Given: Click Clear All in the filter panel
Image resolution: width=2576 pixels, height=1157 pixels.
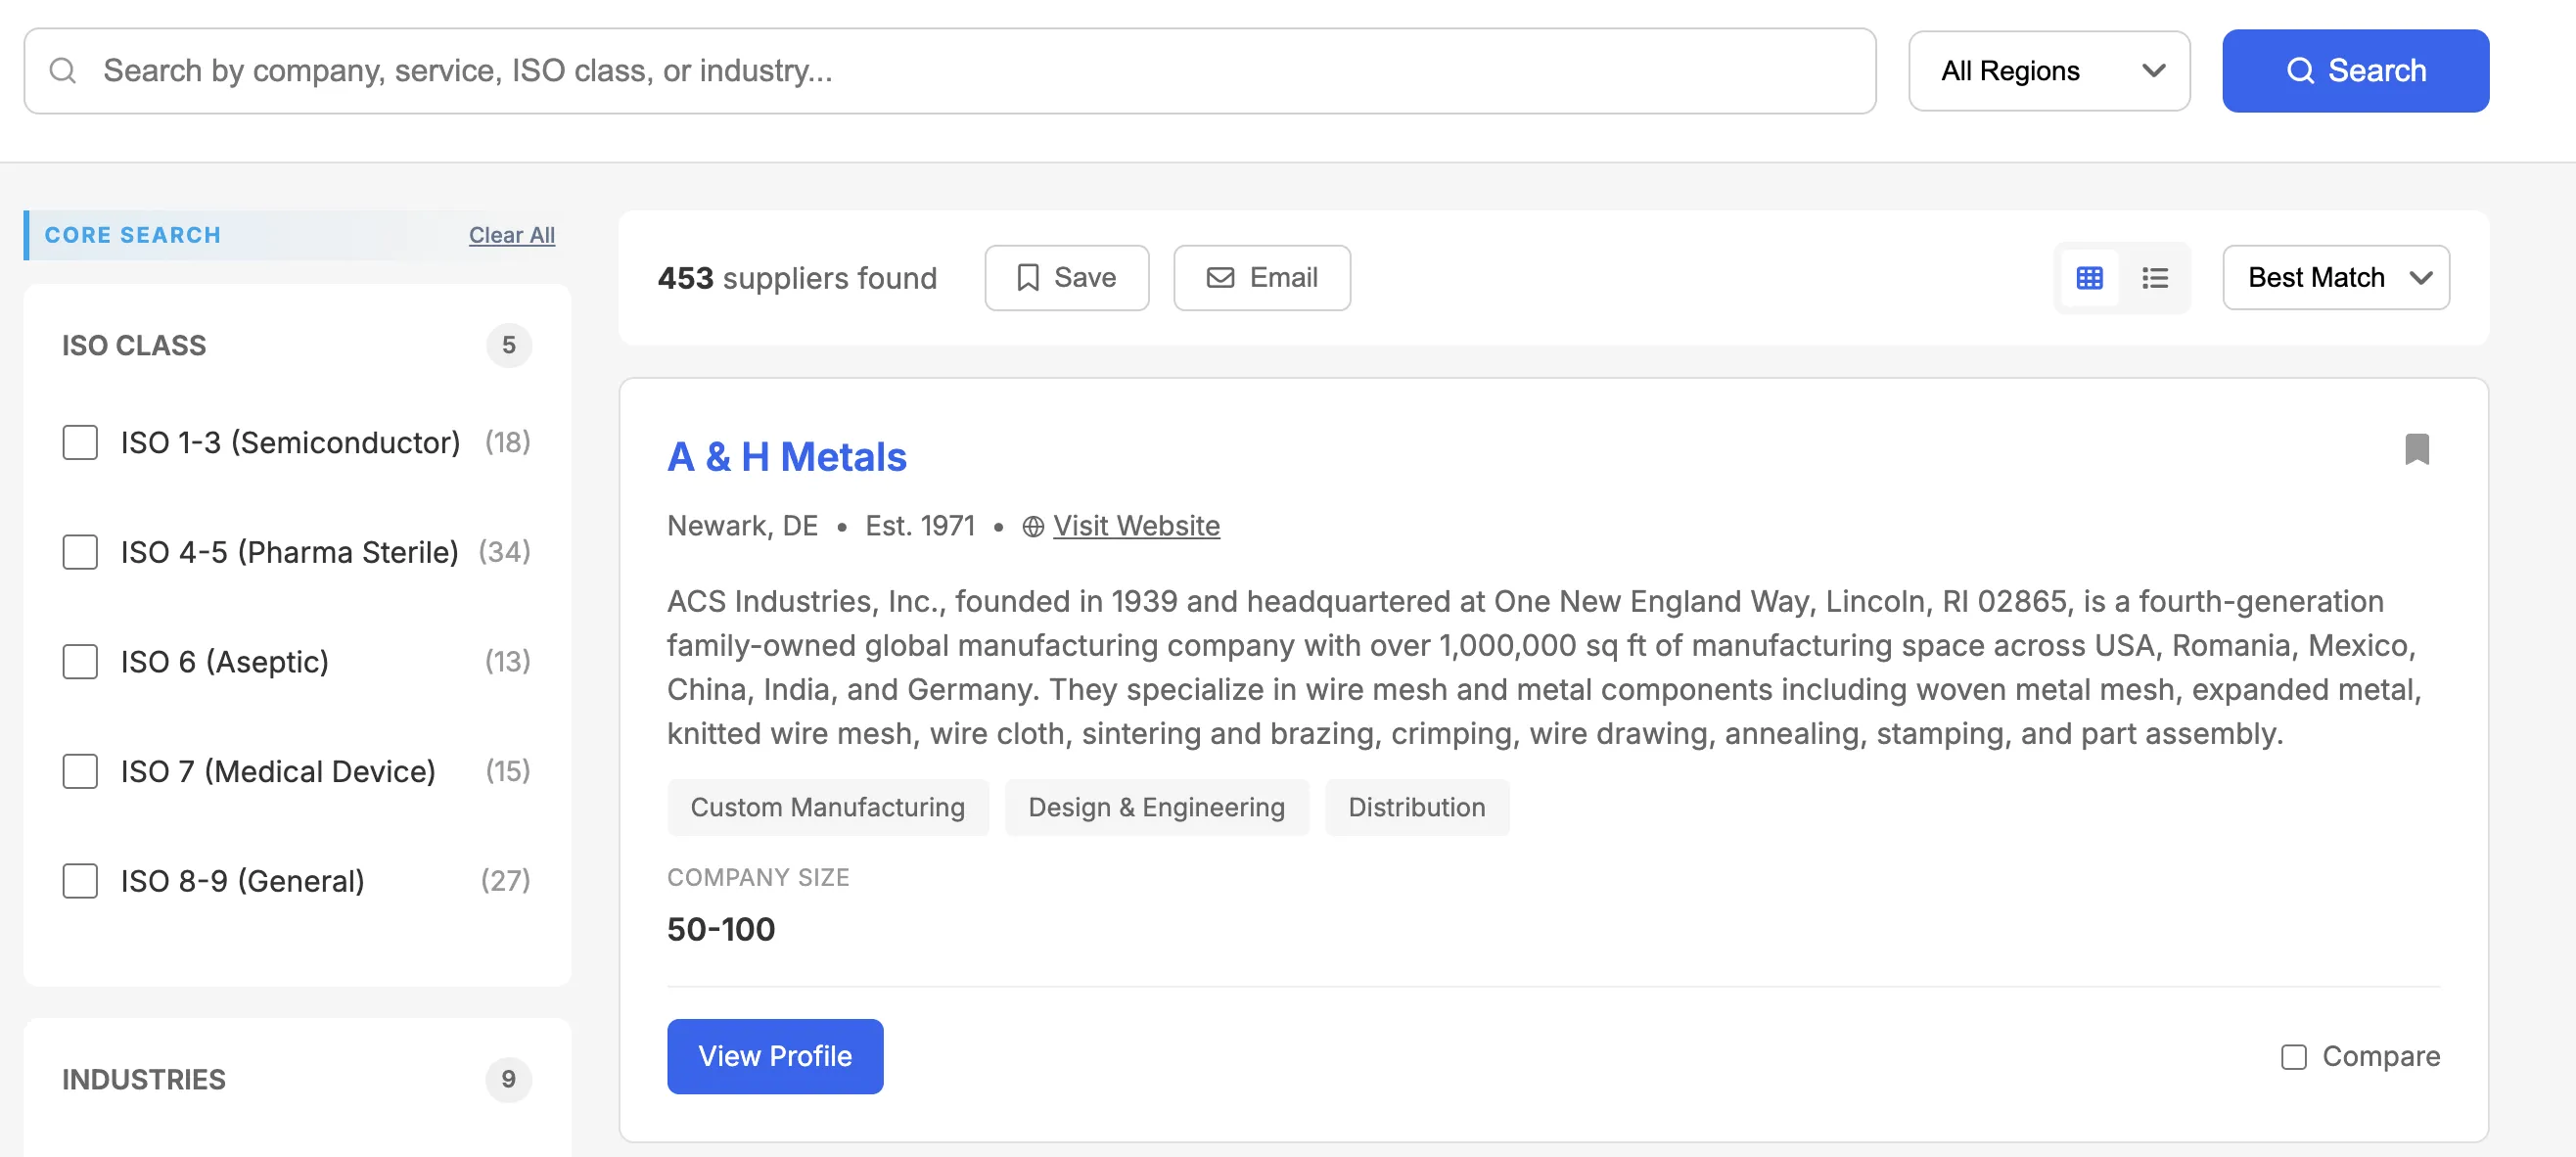Looking at the screenshot, I should pyautogui.click(x=511, y=234).
